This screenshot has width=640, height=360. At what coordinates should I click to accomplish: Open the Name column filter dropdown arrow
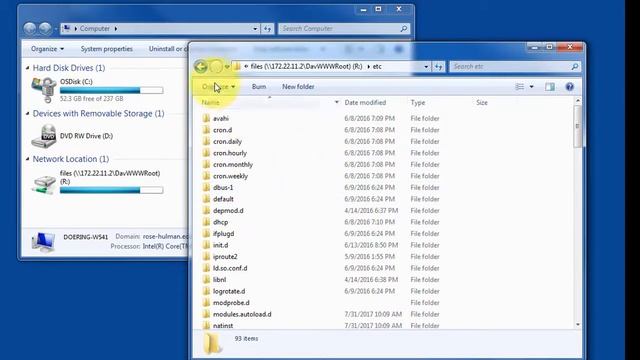tap(337, 102)
